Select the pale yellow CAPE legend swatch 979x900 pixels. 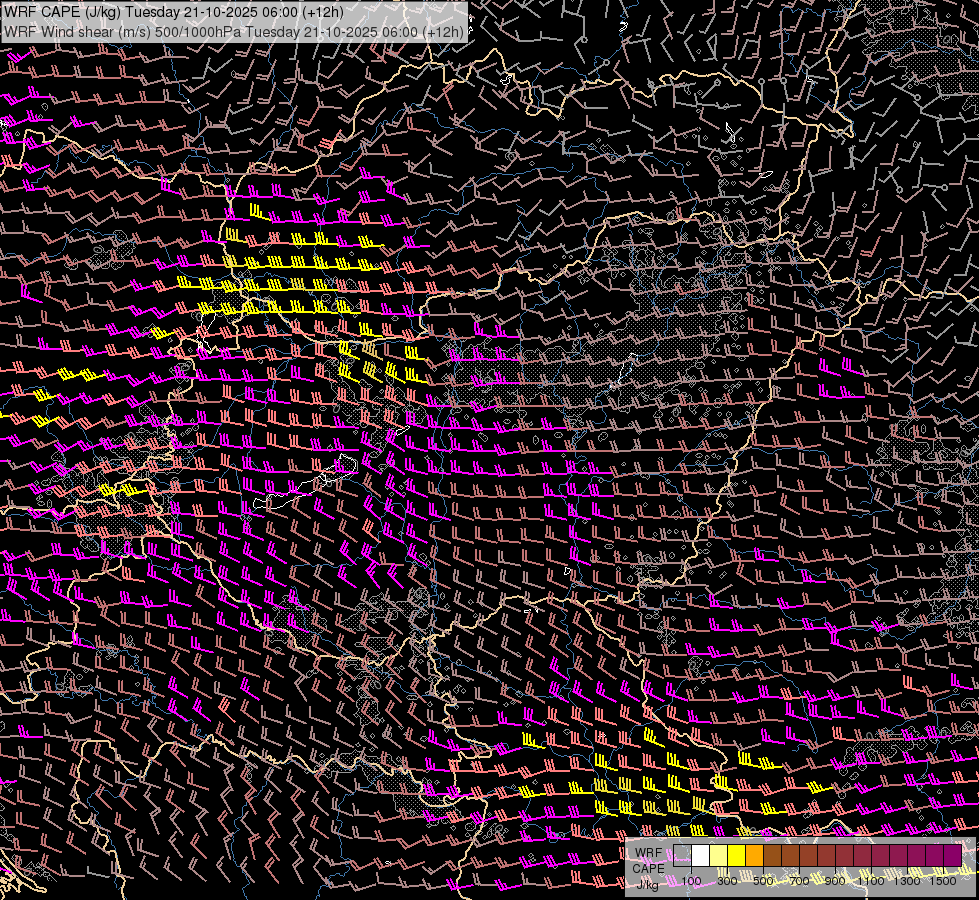718,856
